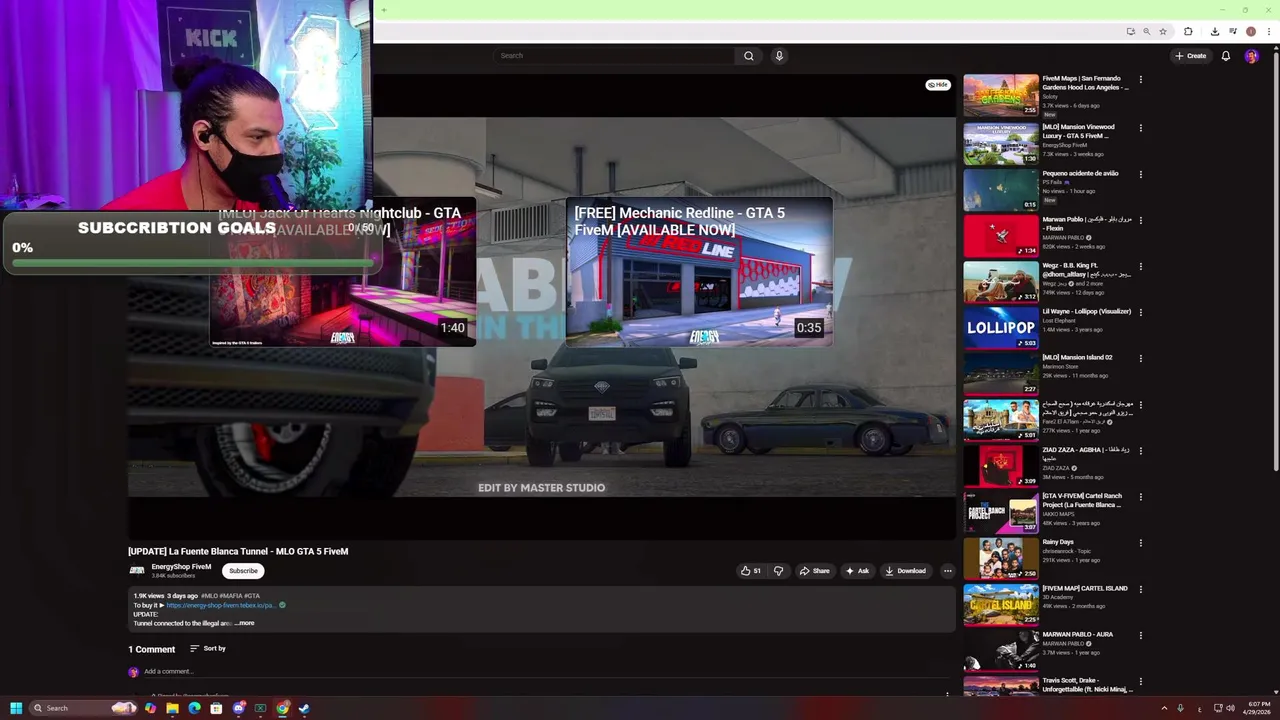Click the 1 Comment heading
Screen dimensions: 1280x720
[x=151, y=649]
